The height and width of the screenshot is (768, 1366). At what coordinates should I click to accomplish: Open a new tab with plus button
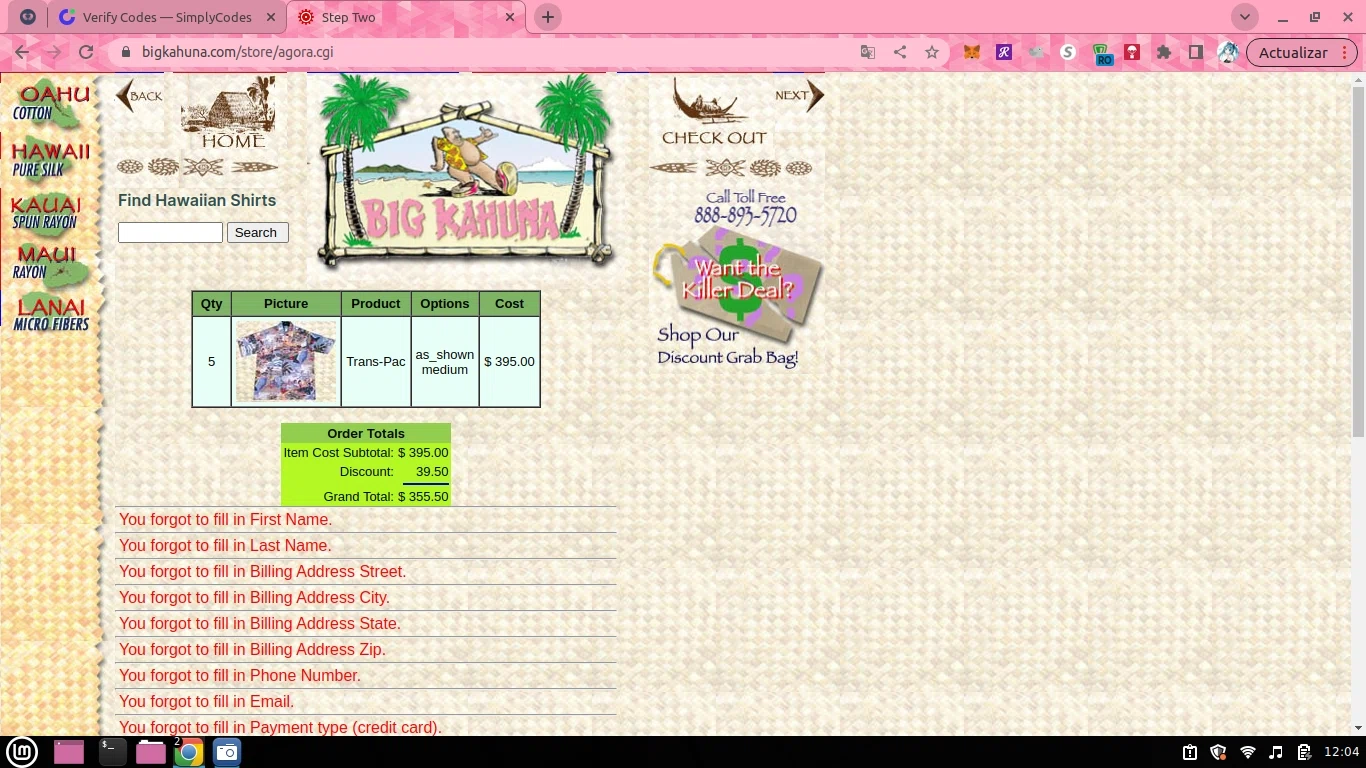coord(547,17)
